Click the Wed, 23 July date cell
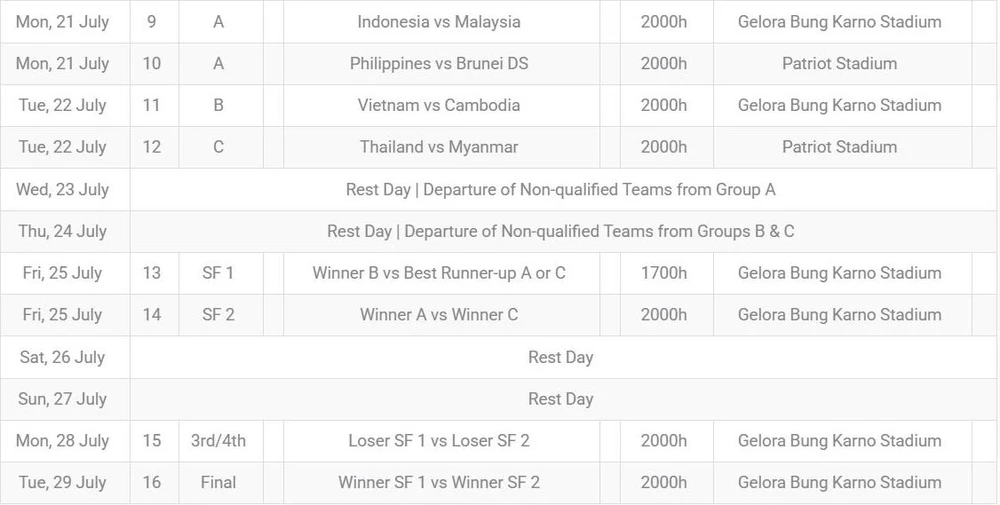Viewport: 1000px width, 505px height. click(x=63, y=189)
